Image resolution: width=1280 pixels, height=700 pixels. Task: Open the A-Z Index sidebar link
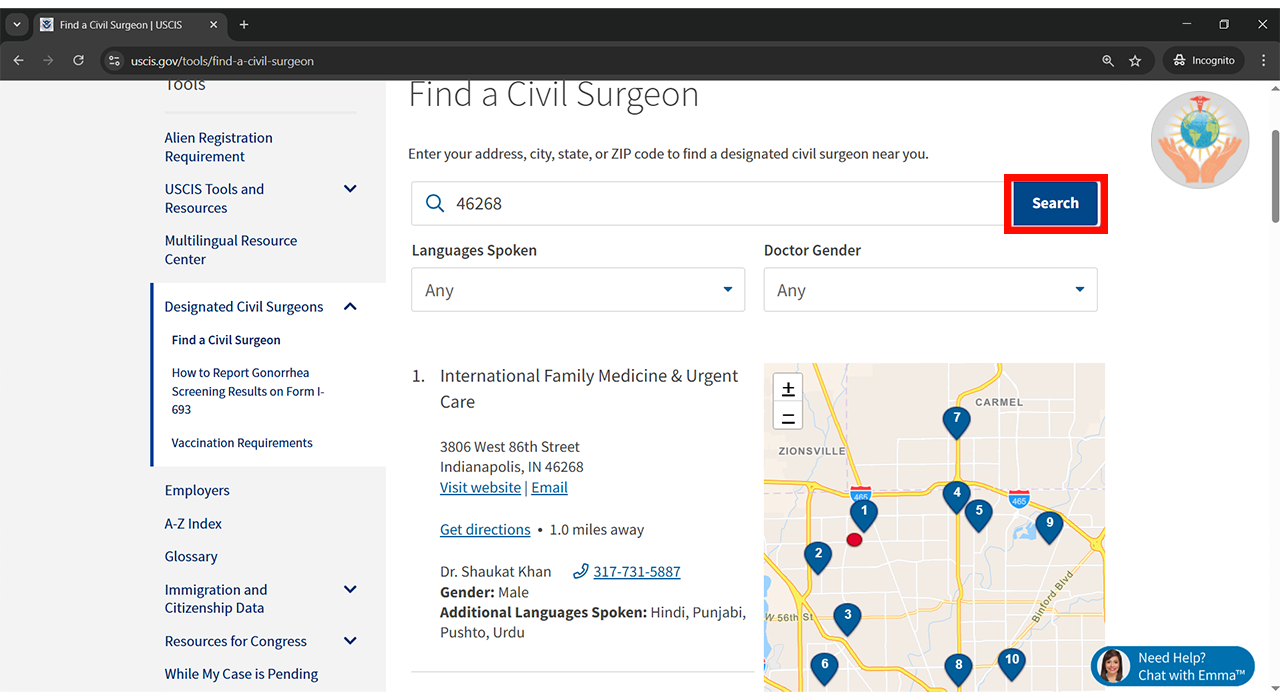pyautogui.click(x=193, y=523)
